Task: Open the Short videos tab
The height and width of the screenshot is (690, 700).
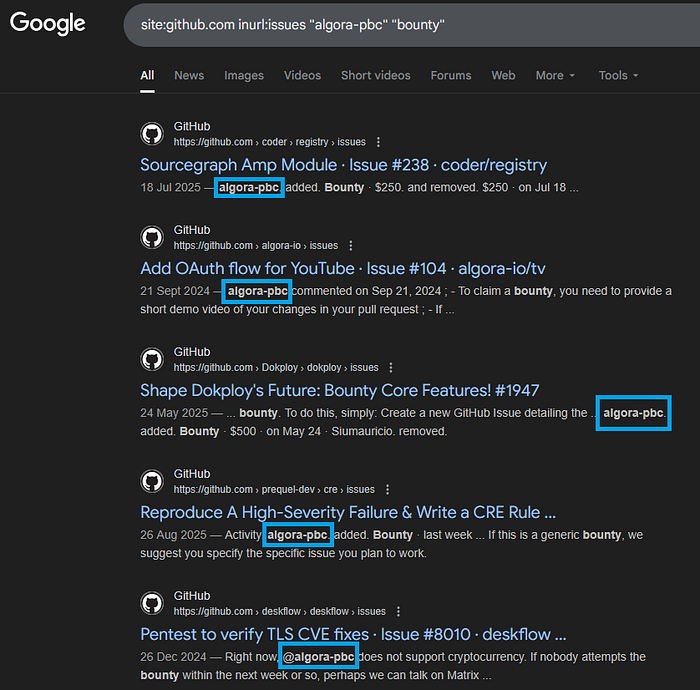Action: tap(375, 75)
